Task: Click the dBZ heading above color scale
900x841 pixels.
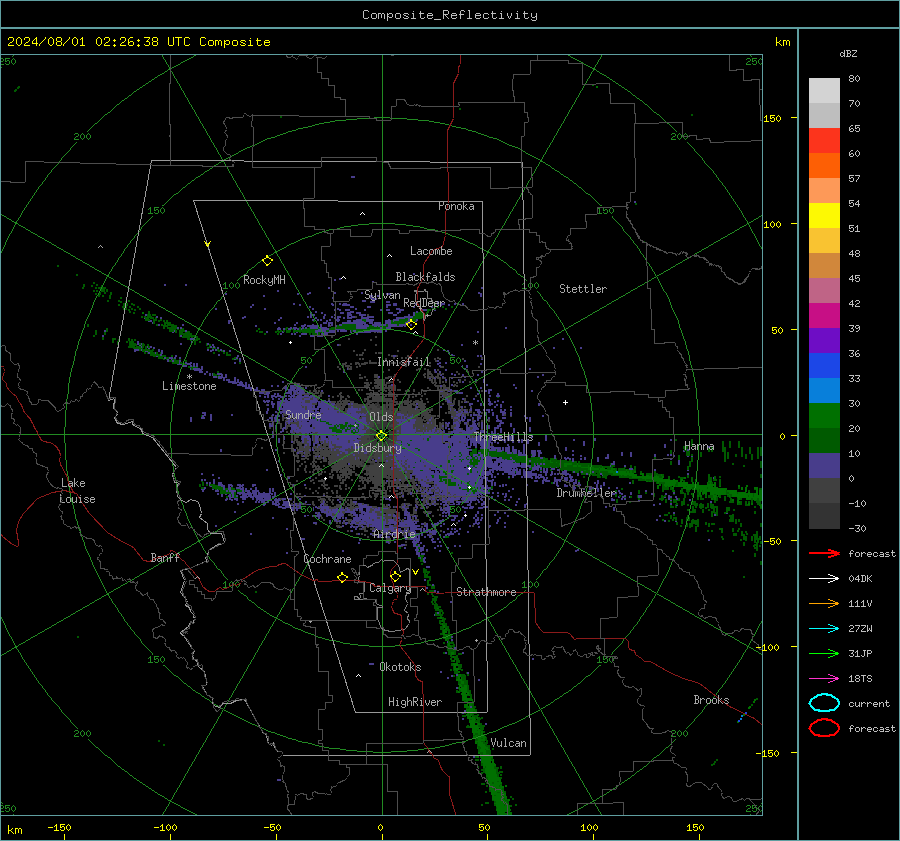Action: pyautogui.click(x=848, y=53)
